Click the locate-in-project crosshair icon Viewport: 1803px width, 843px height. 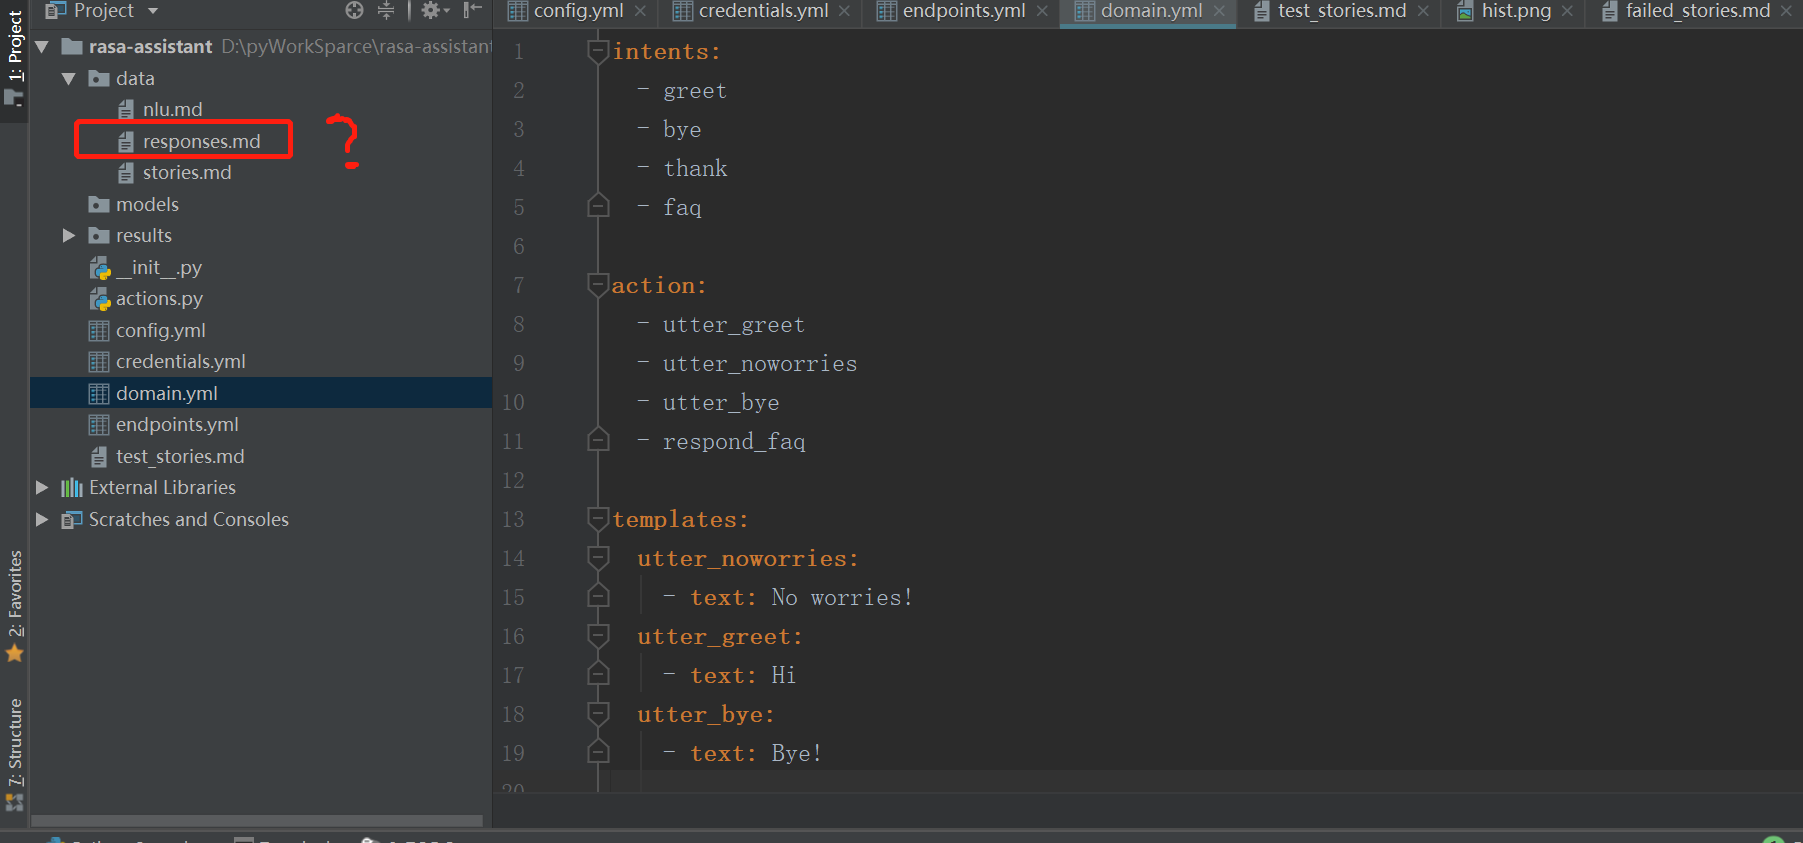click(354, 11)
